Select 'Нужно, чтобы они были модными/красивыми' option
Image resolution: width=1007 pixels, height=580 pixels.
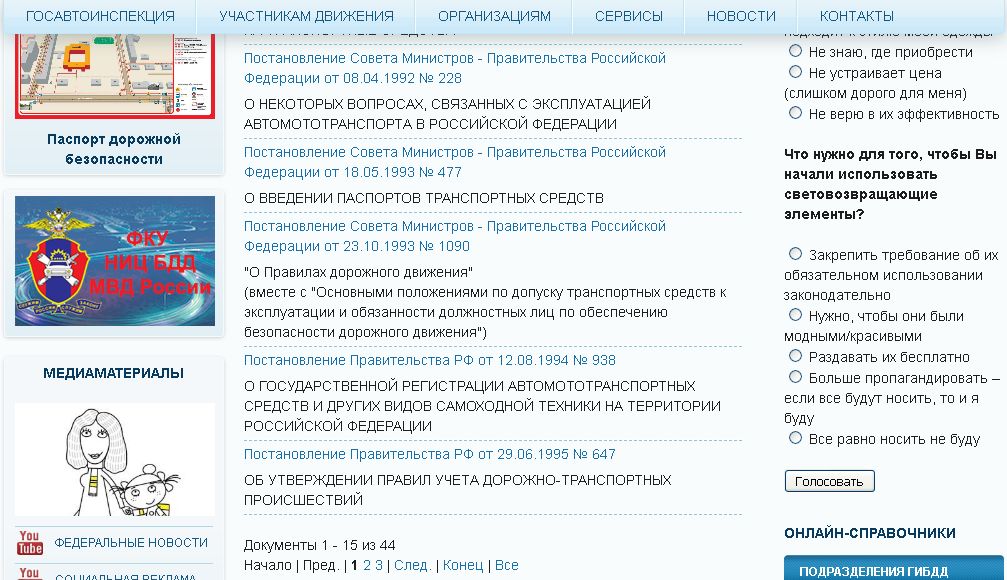click(x=796, y=315)
